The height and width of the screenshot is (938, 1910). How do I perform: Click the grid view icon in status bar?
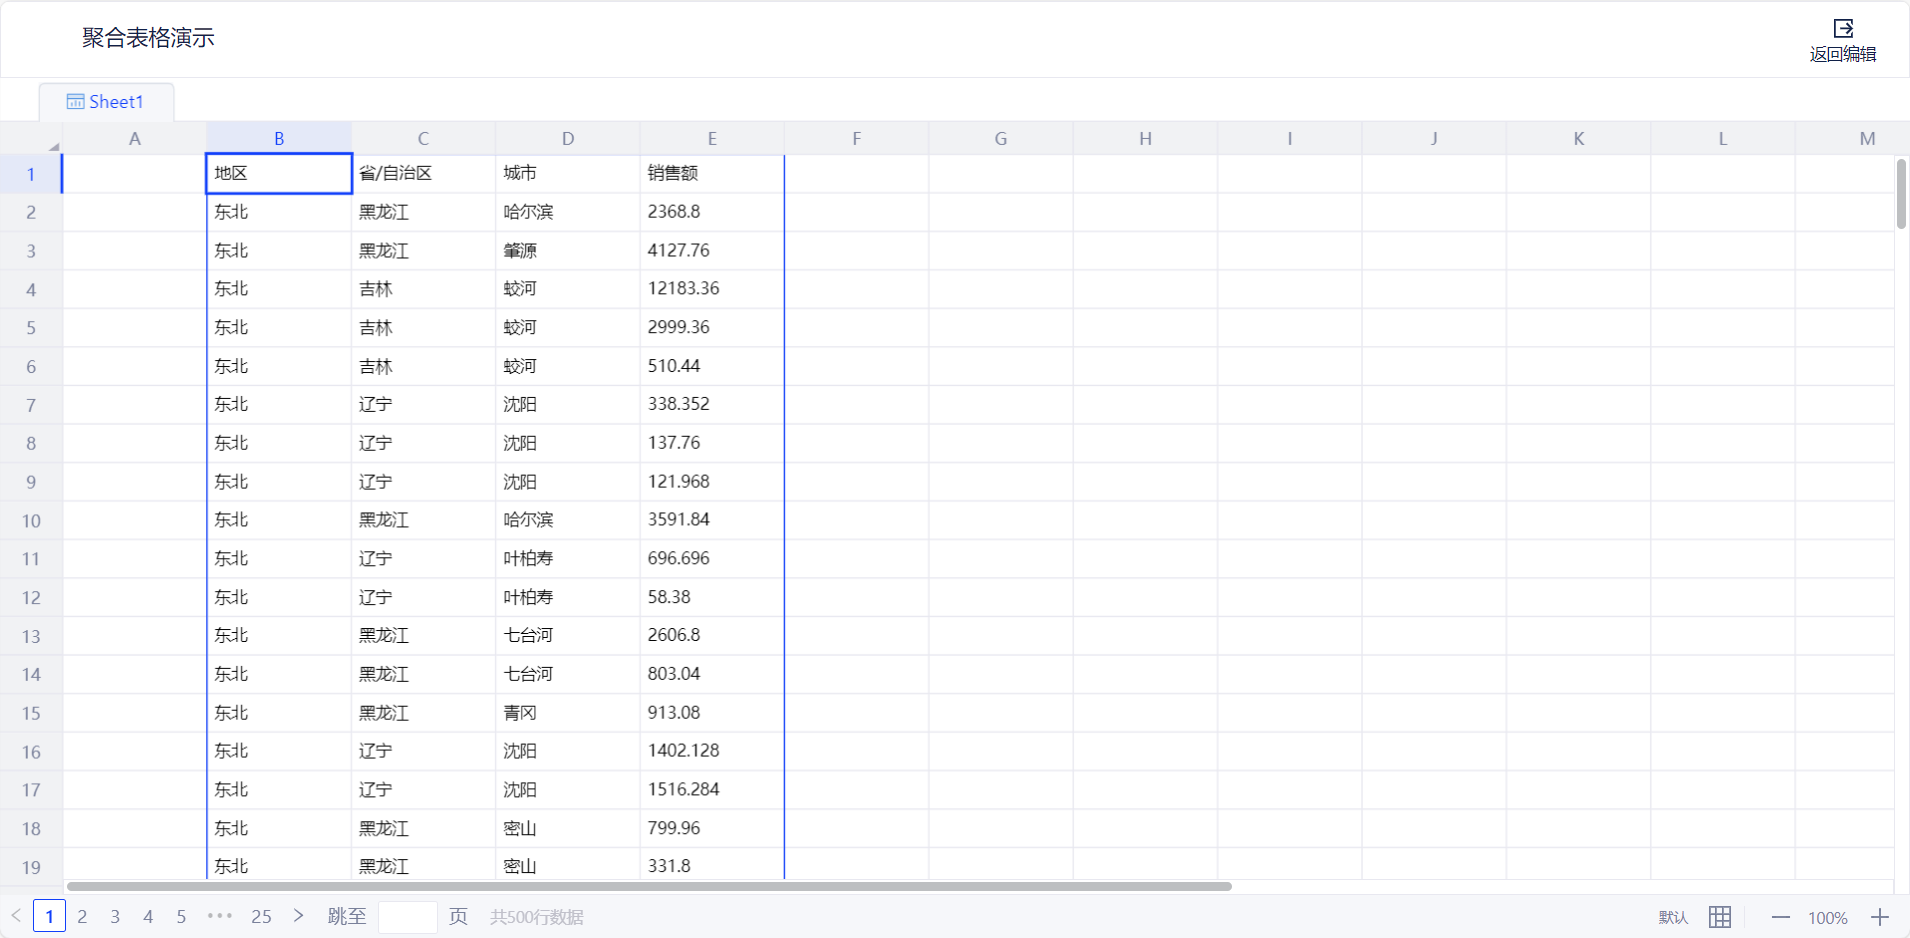point(1720,917)
